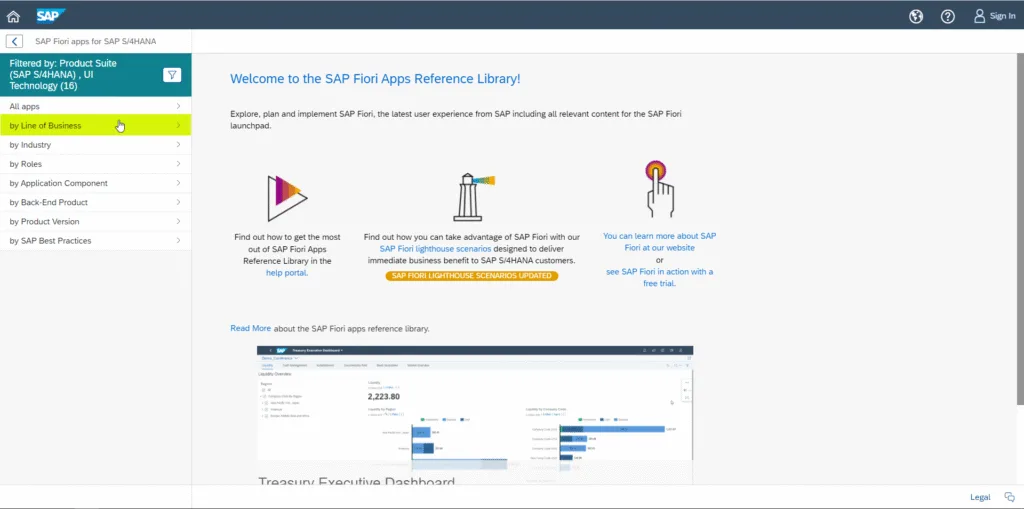
Task: Select by Product Version category
Action: tap(95, 222)
